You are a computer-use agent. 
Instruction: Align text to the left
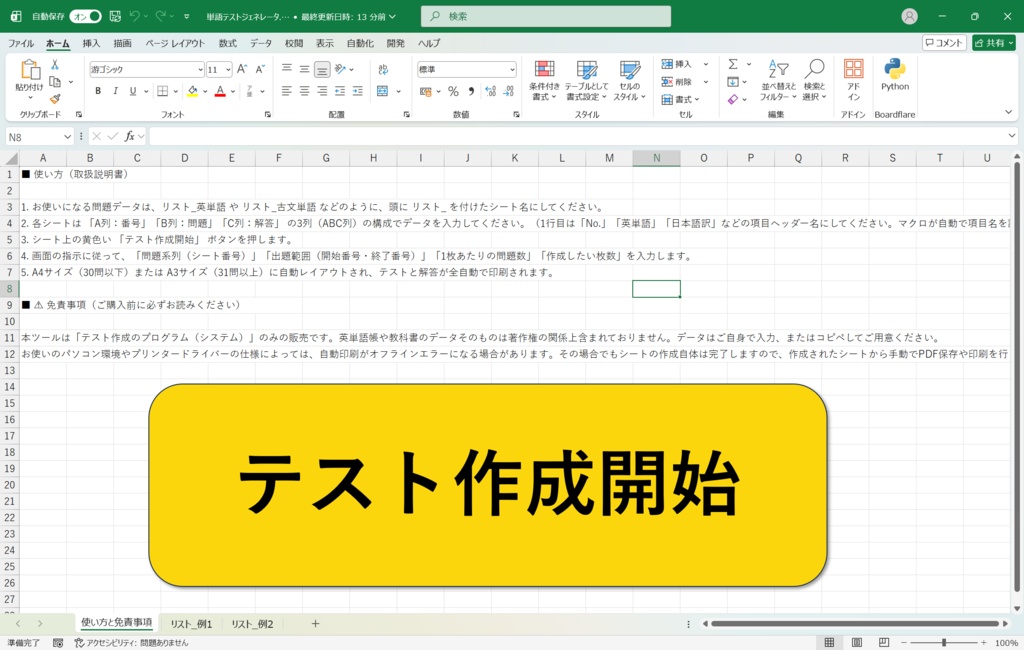[x=287, y=91]
